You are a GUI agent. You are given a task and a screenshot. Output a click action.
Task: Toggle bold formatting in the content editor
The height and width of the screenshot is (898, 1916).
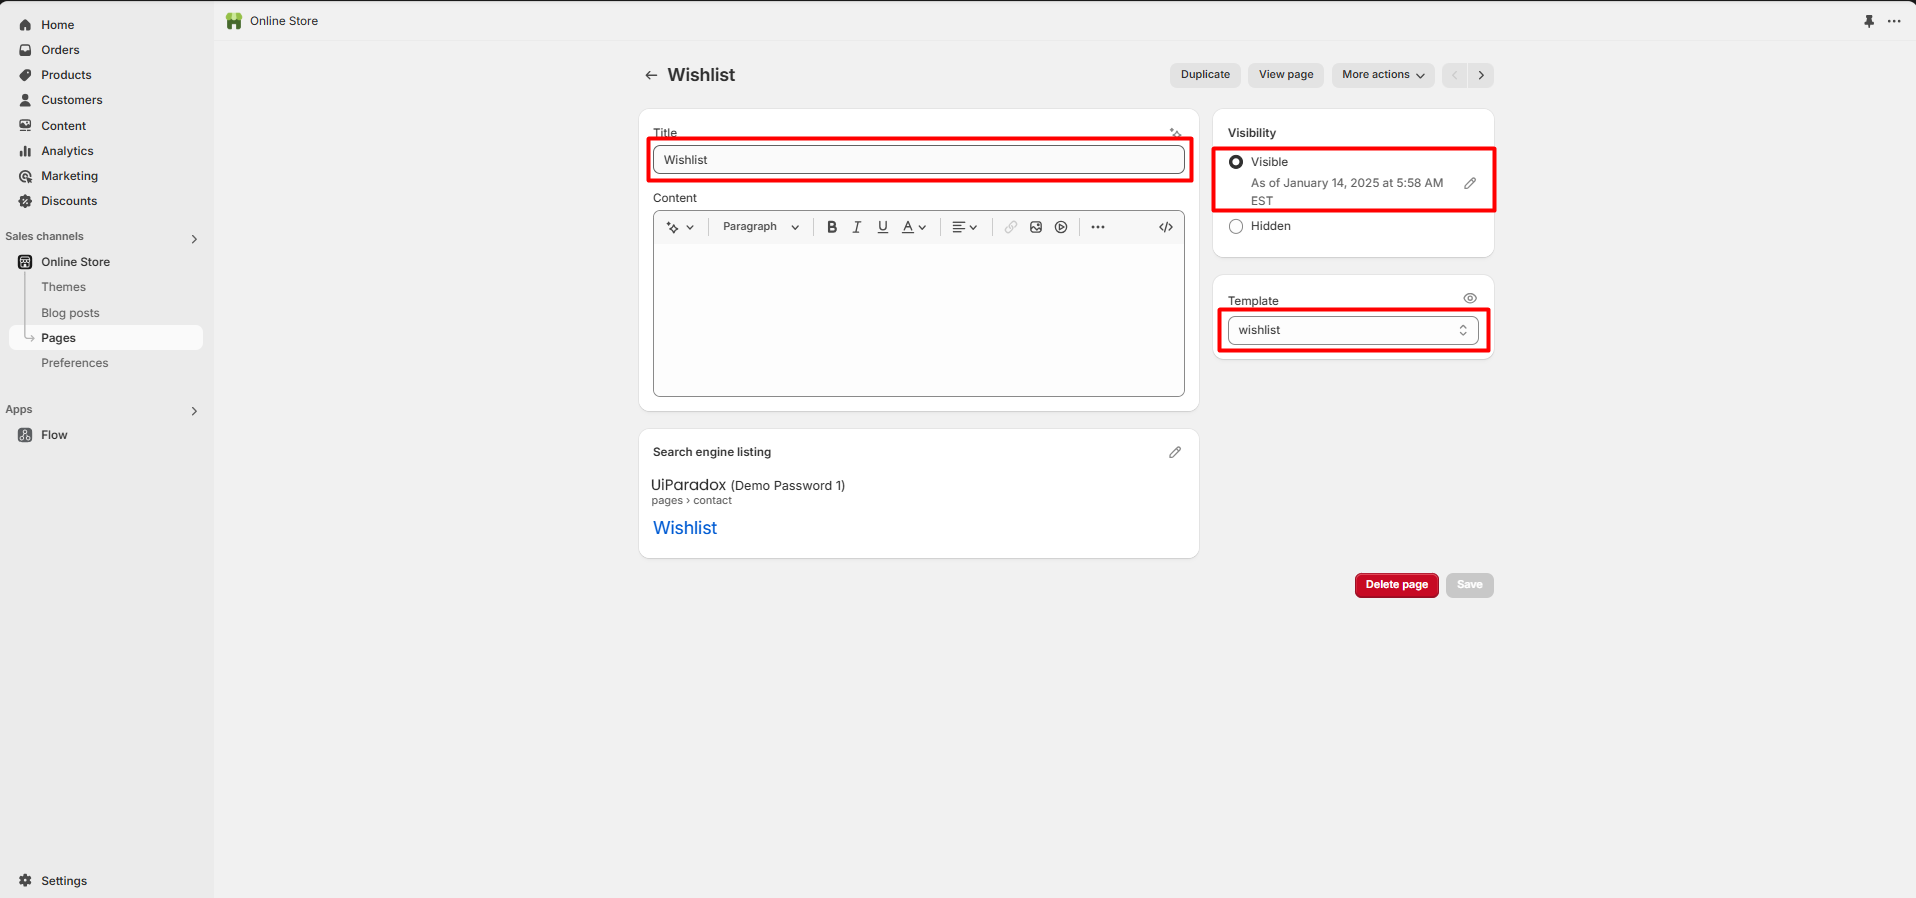[x=832, y=227]
